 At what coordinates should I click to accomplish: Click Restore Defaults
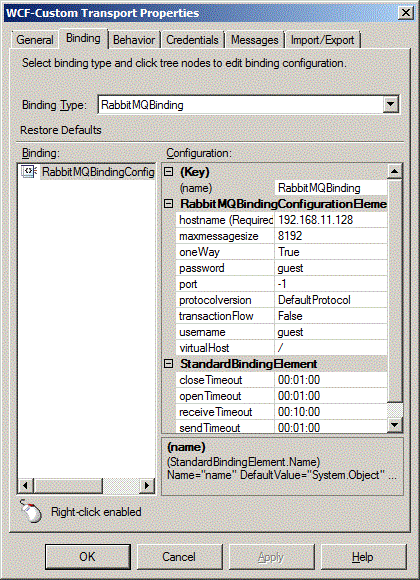[61, 130]
